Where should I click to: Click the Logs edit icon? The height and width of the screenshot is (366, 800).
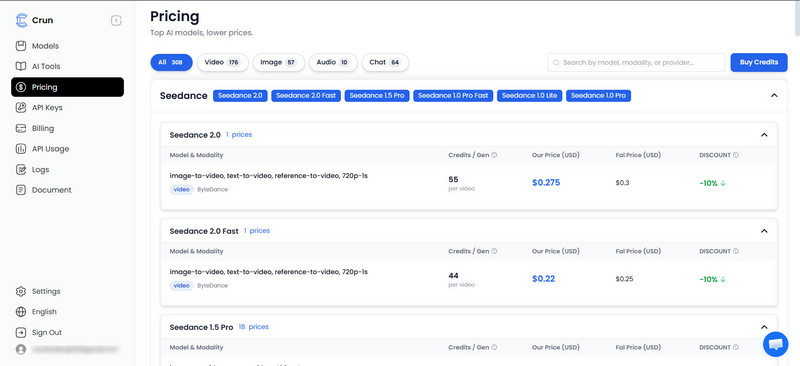tap(20, 169)
